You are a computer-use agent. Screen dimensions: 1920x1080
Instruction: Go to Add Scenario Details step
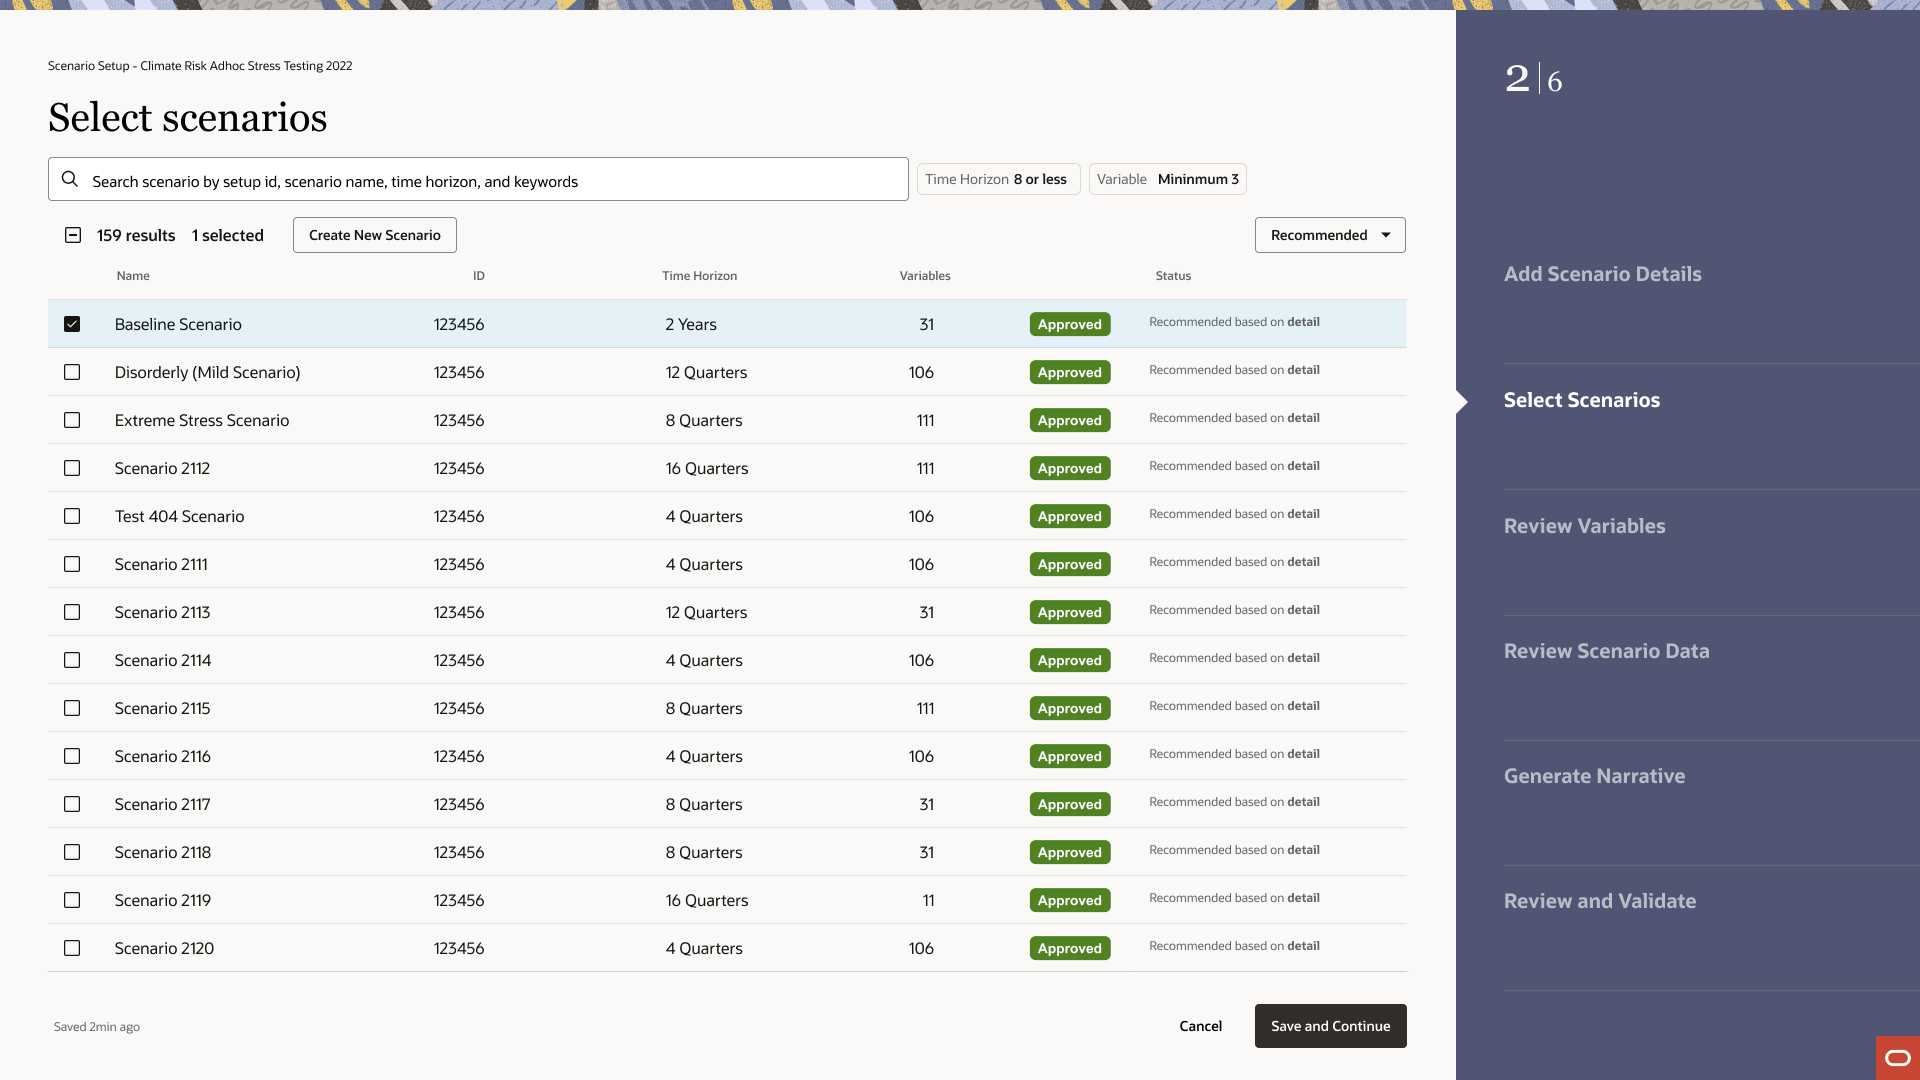1602,274
